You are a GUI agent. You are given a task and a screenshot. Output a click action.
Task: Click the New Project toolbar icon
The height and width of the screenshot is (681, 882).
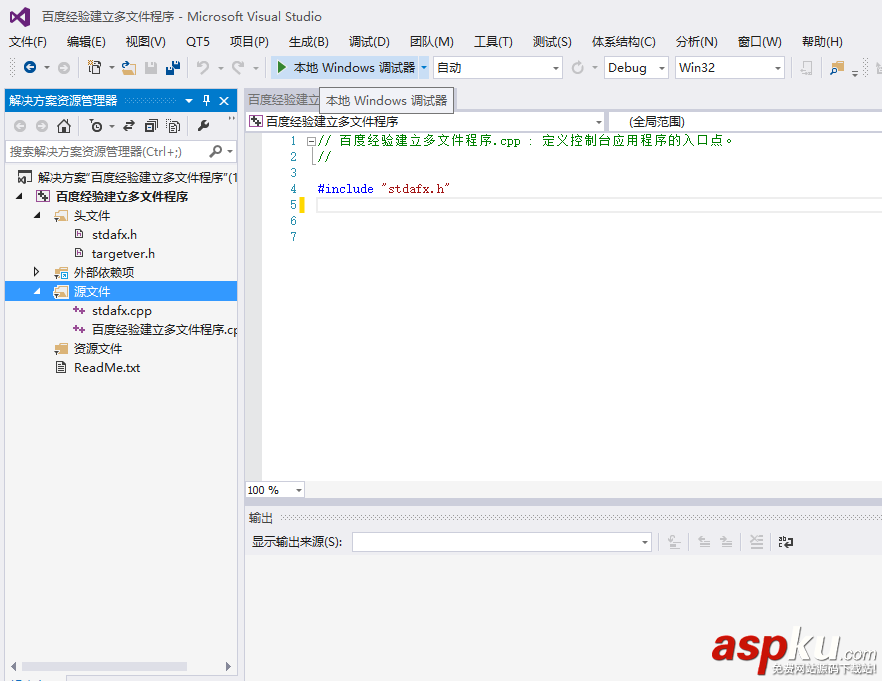pos(94,67)
